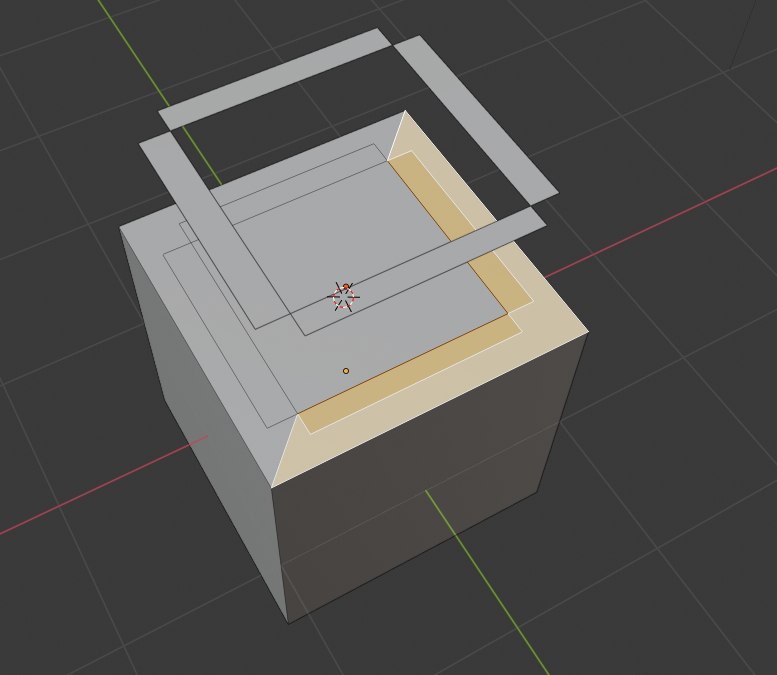Viewport: 777px width, 675px height.
Task: Click the red-white 3D cursor on the cube top
Action: point(343,297)
